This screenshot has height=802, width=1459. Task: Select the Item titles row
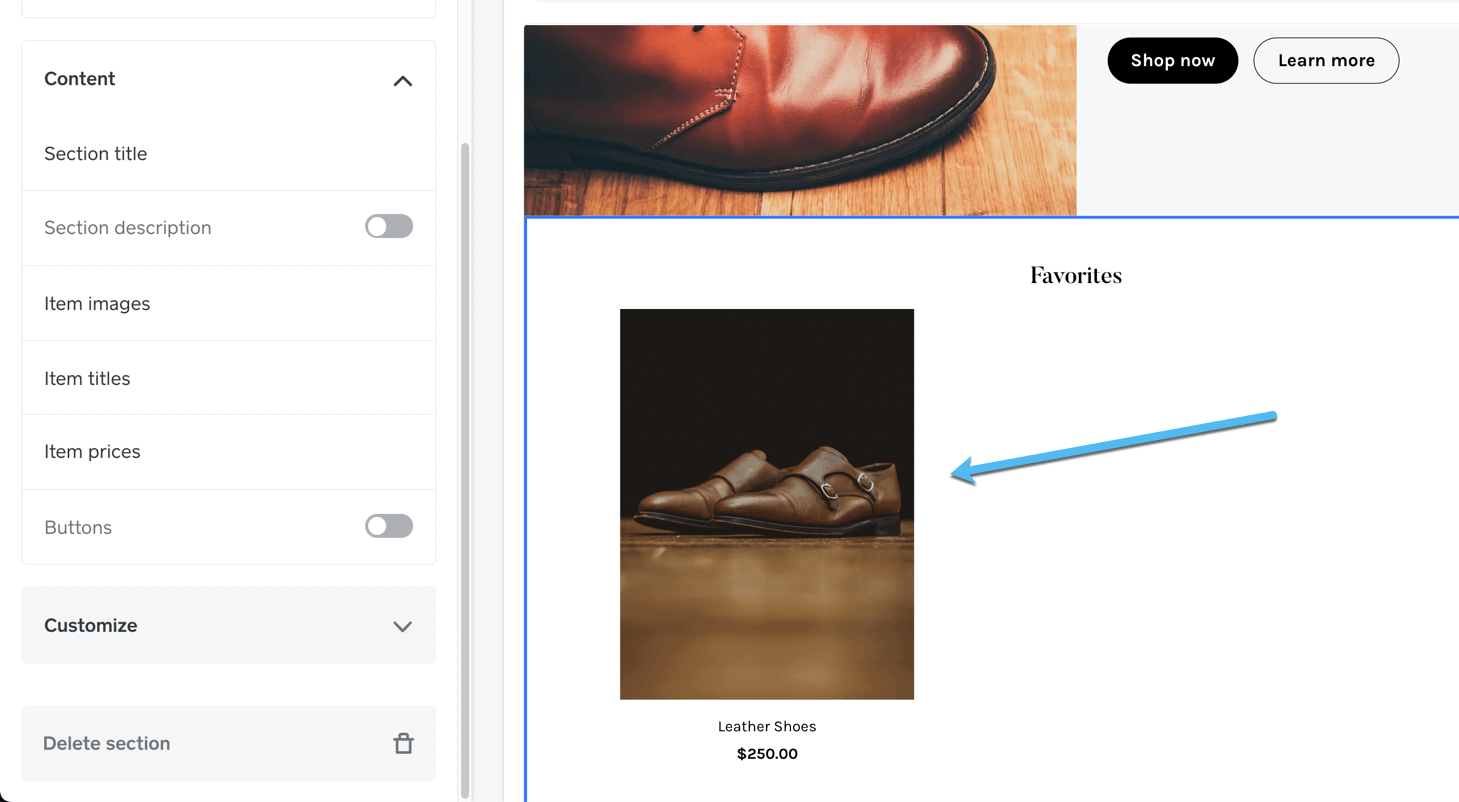[x=87, y=378]
